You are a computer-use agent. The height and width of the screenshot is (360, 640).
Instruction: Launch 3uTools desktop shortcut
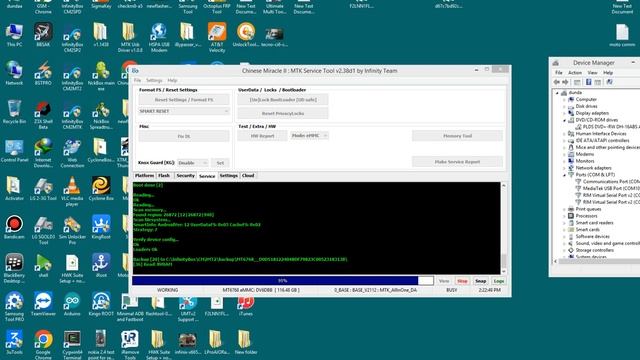14,342
